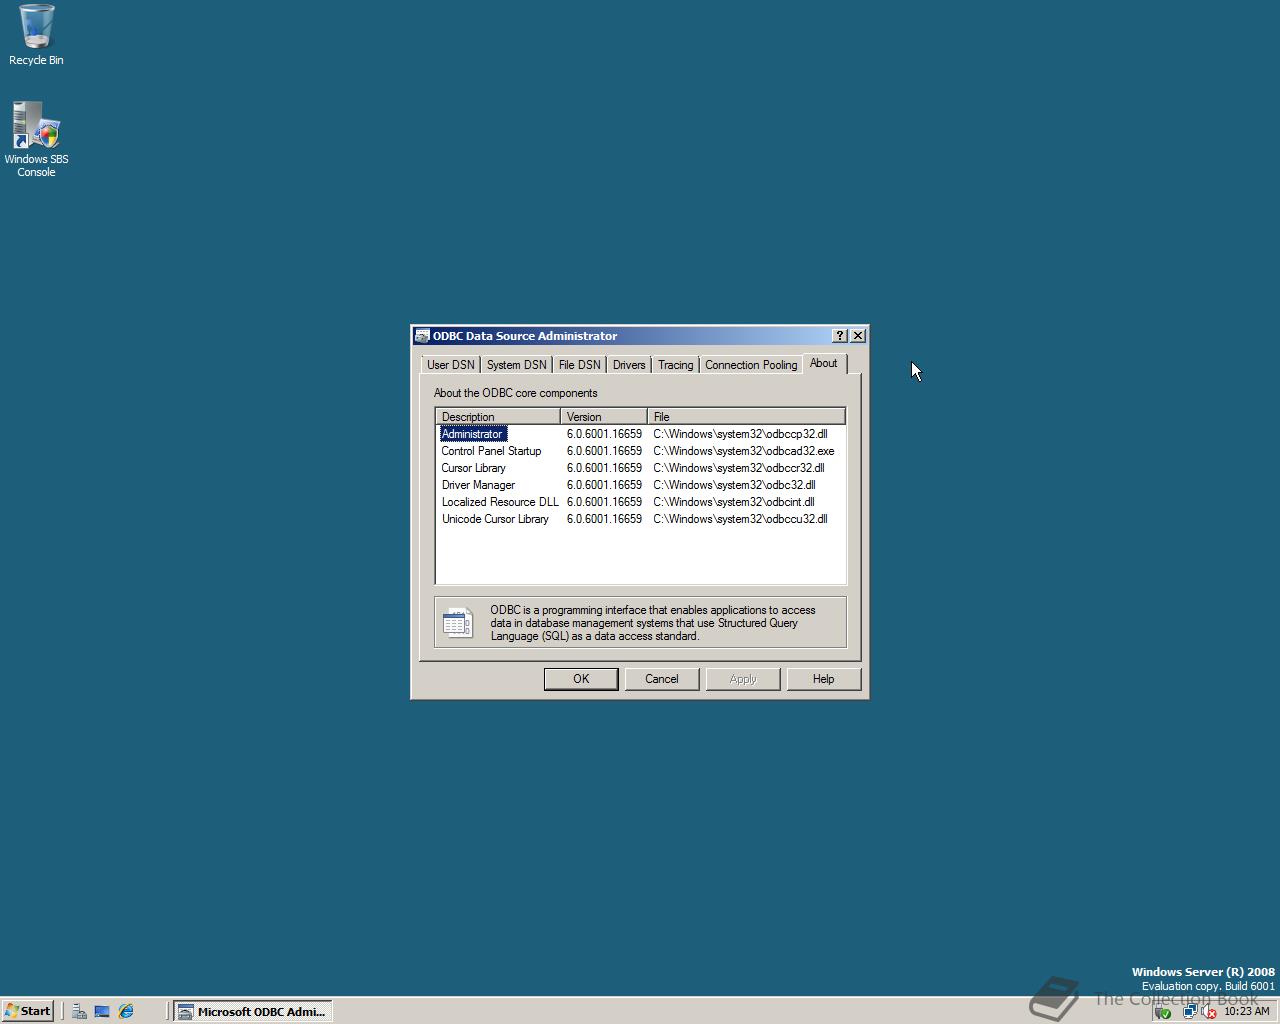Viewport: 1280px width, 1024px height.
Task: Click the odbc32.dll file path
Action: [x=734, y=485]
